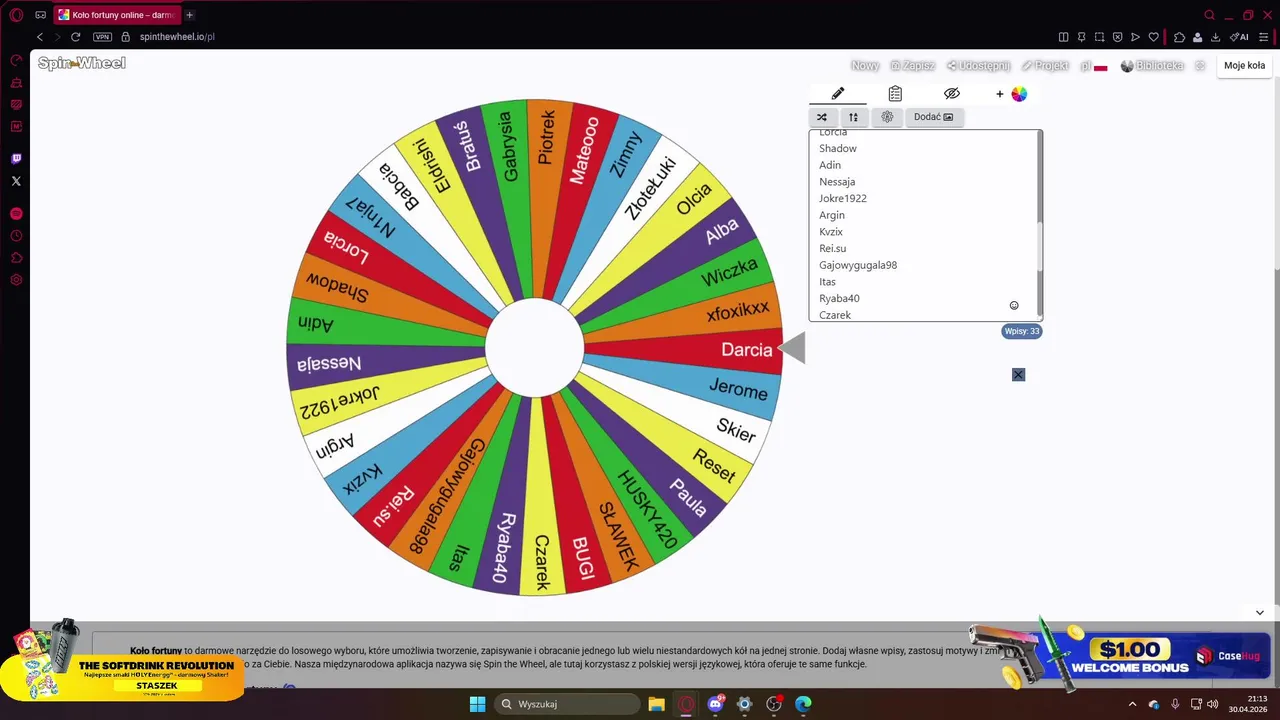The width and height of the screenshot is (1280, 720).
Task: Open sidebar settings gear icon
Action: coord(16,280)
